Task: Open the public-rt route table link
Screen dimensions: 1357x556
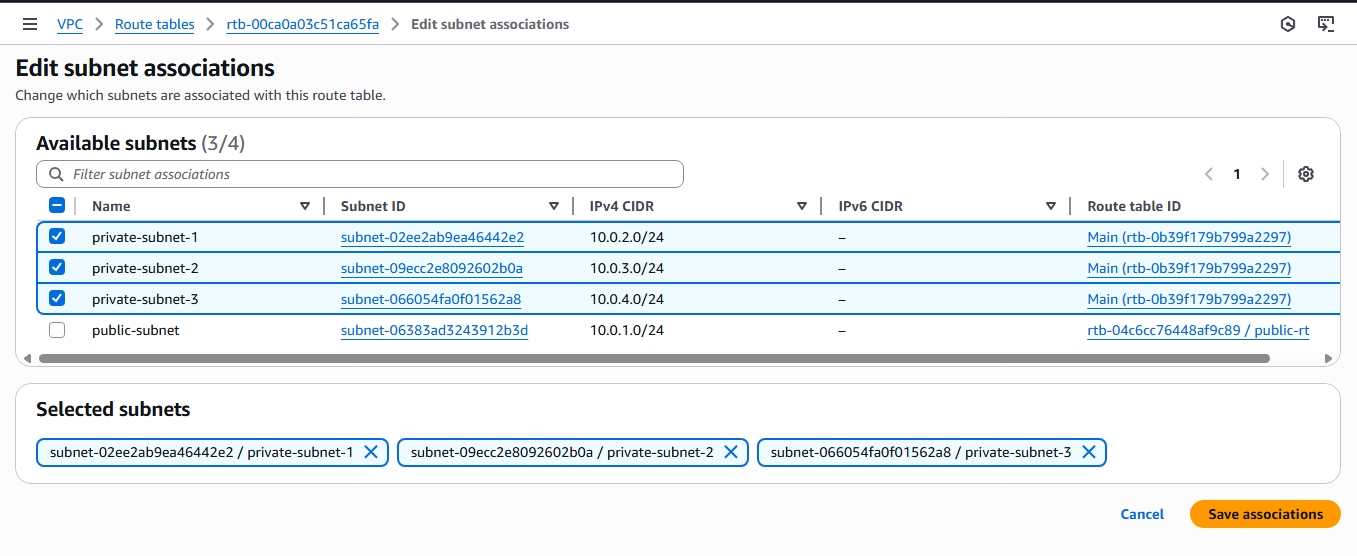Action: [x=1198, y=330]
